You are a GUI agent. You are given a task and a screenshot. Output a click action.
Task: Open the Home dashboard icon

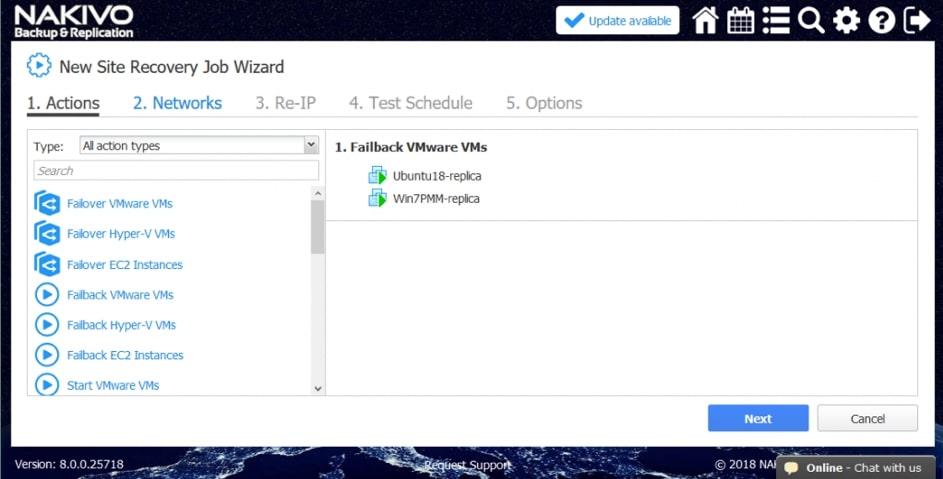[705, 21]
